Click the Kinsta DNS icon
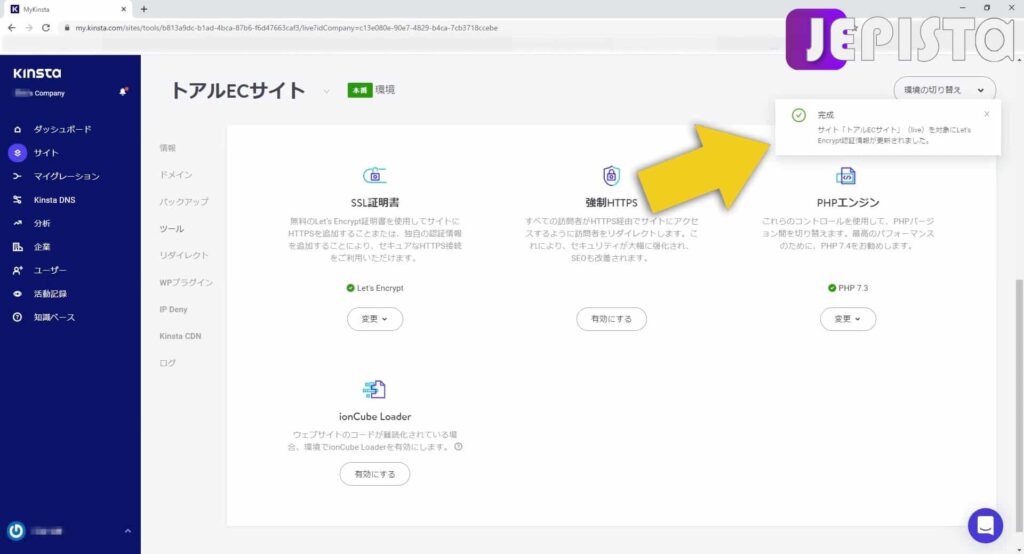Viewport: 1024px width, 554px height. click(x=18, y=200)
